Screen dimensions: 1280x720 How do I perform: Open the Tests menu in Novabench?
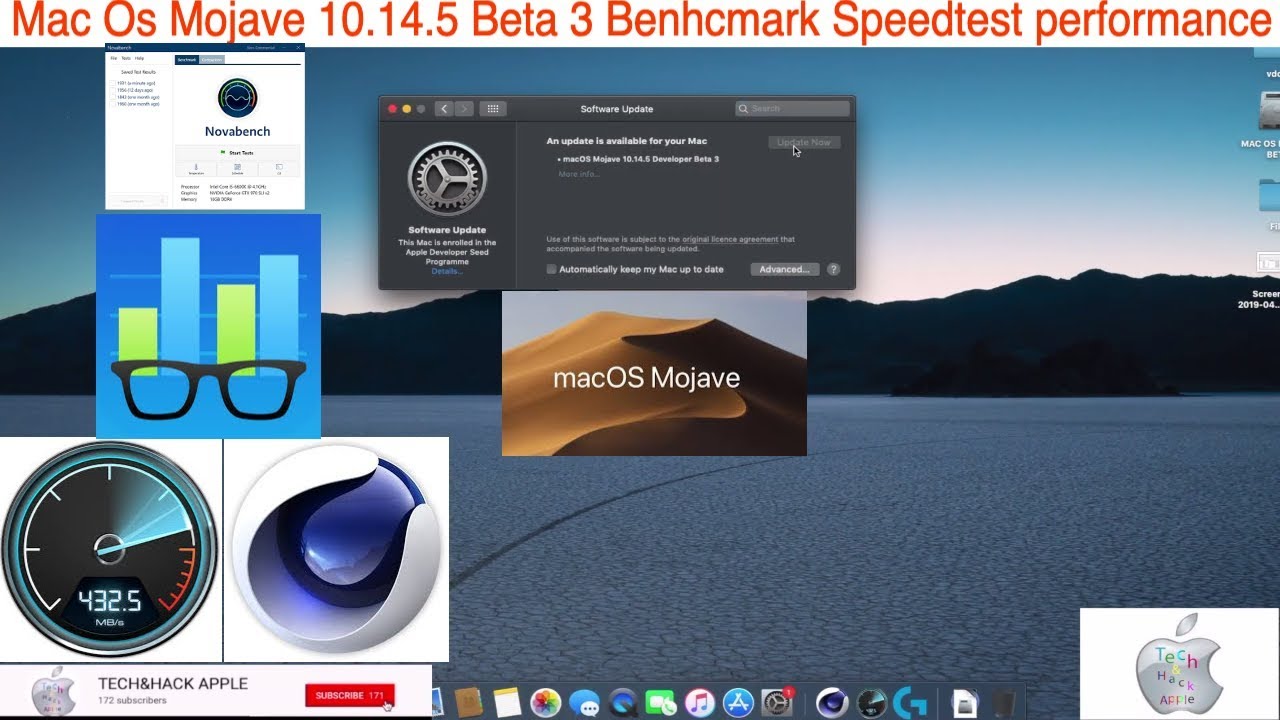pos(126,58)
